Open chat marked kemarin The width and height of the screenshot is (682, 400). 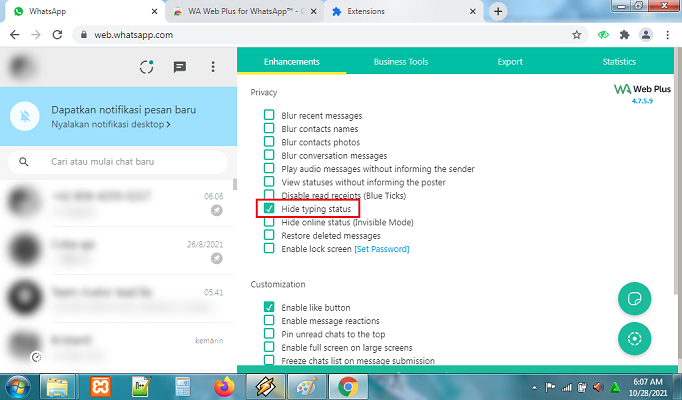(118, 347)
